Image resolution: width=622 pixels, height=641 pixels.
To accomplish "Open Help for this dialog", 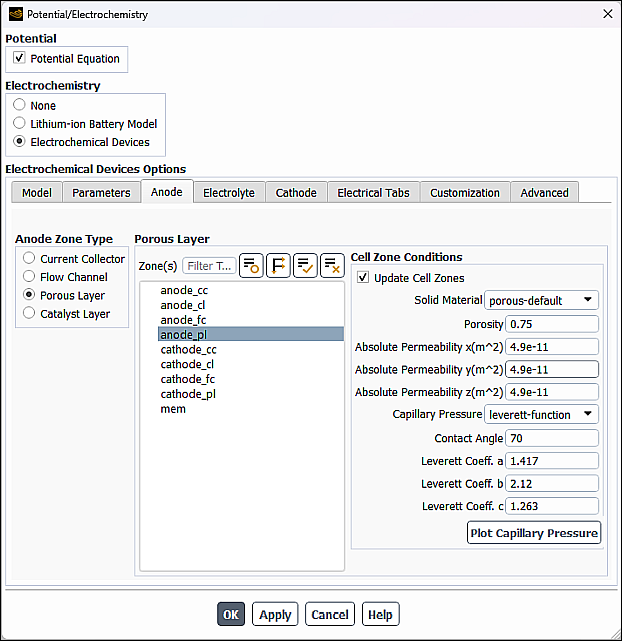I will 380,614.
